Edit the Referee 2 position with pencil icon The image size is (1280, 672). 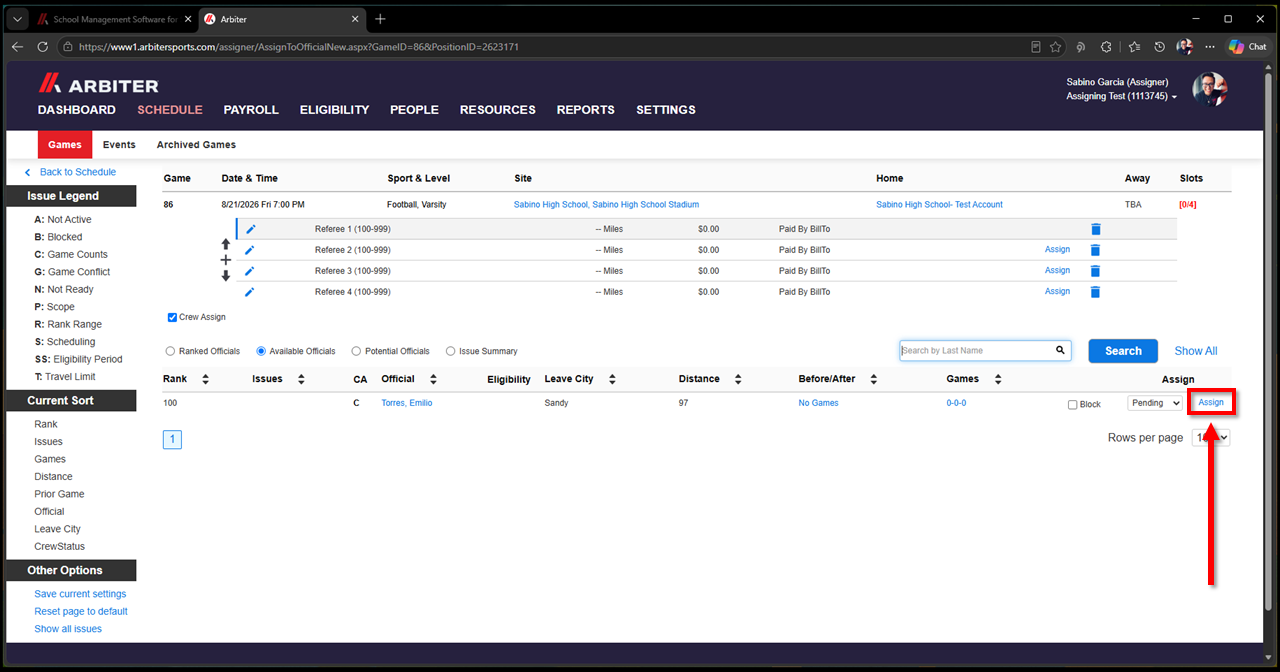click(250, 250)
